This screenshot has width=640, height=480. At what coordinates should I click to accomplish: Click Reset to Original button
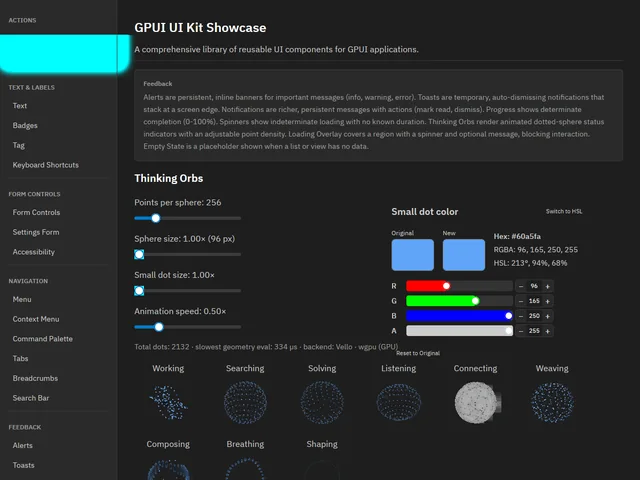(418, 353)
